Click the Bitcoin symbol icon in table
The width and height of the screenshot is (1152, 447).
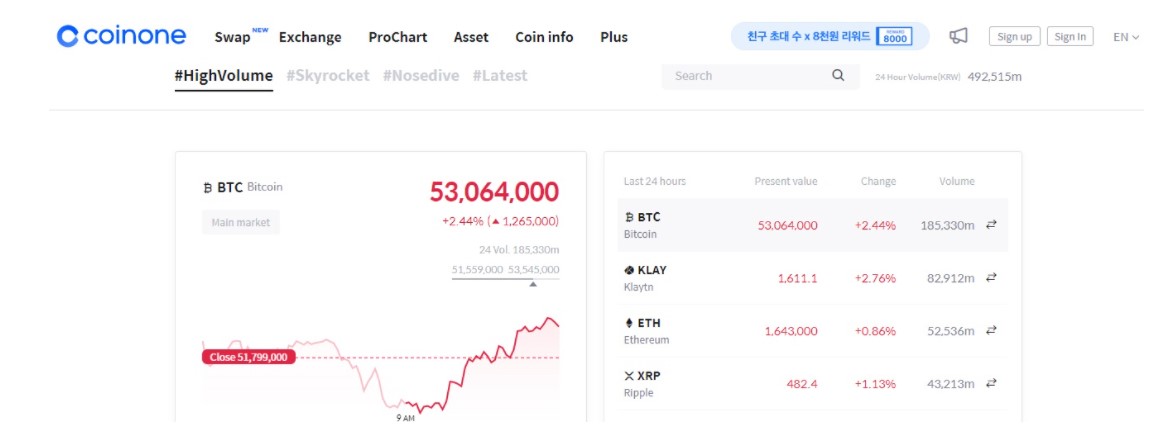pos(629,218)
